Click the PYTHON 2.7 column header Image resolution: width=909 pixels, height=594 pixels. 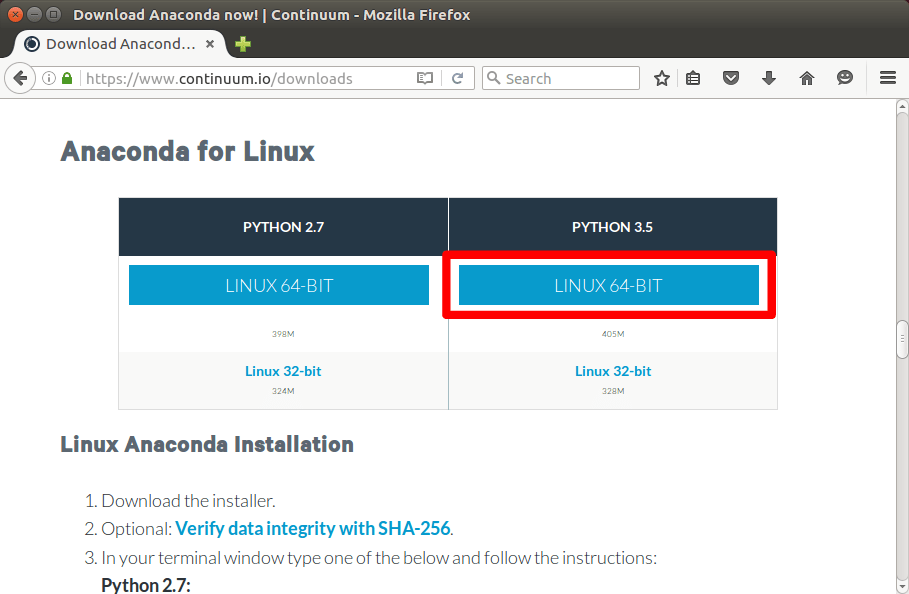coord(283,227)
